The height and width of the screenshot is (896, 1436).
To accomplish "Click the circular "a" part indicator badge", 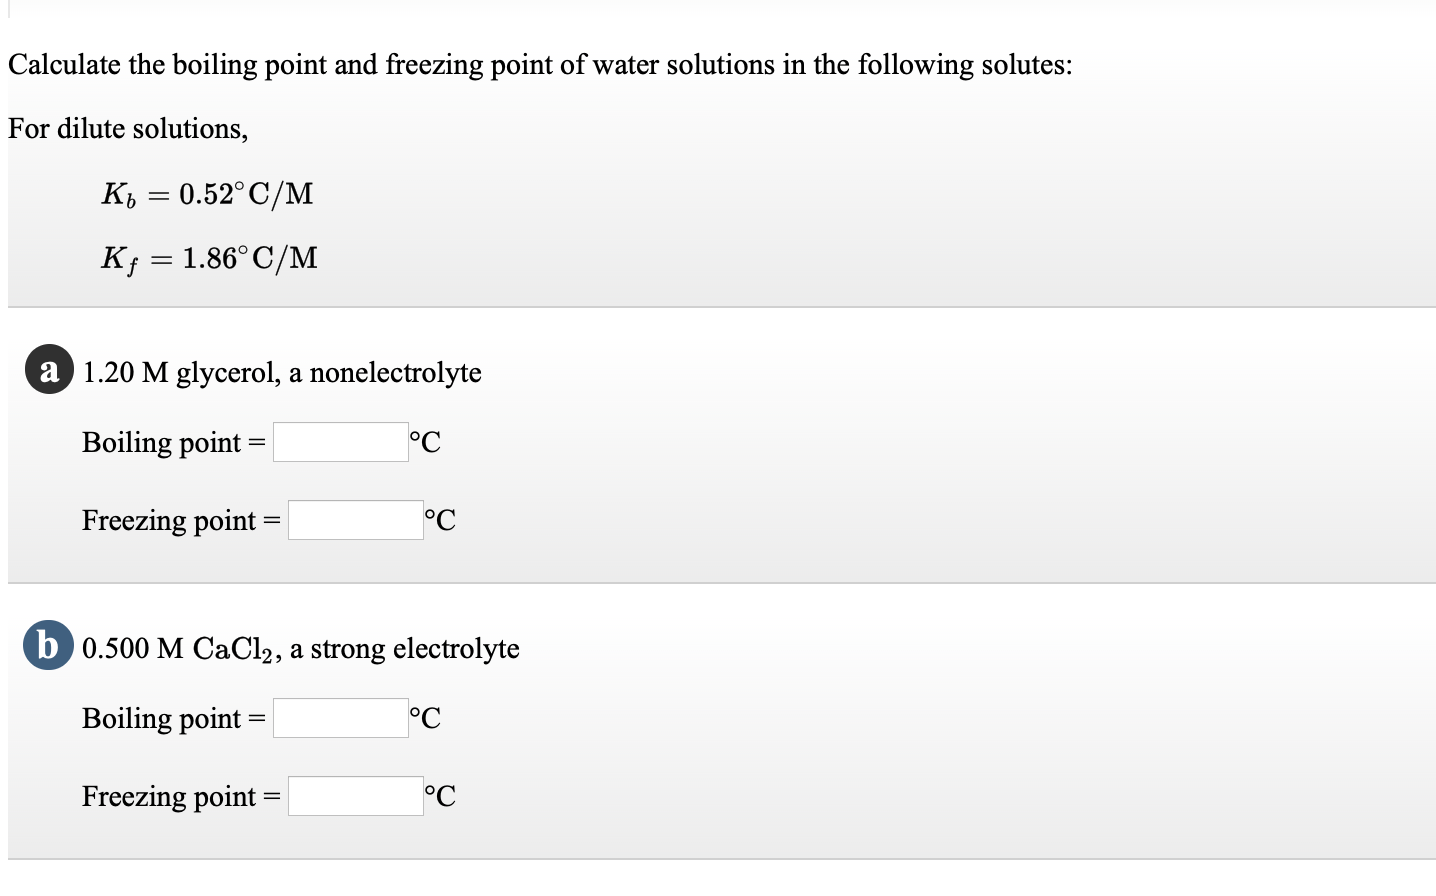I will [48, 371].
